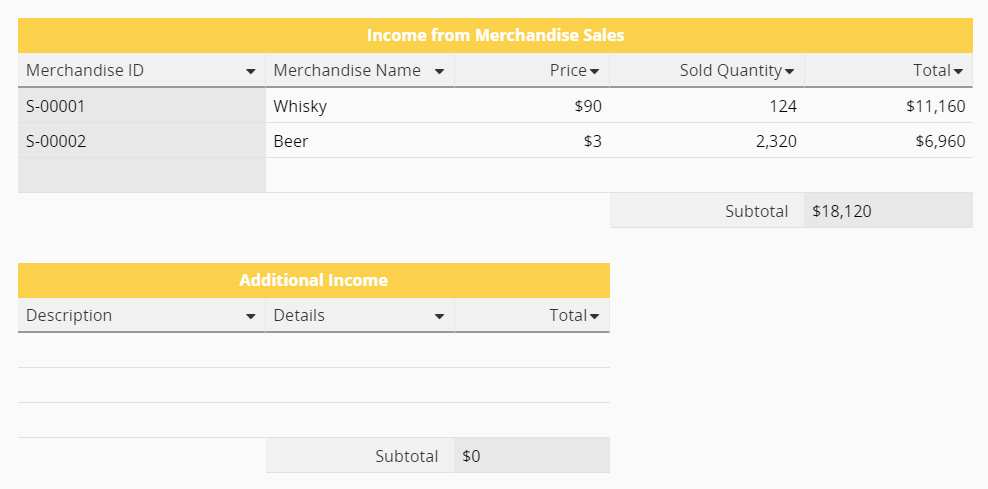Click the $11,160 total cell
The height and width of the screenshot is (489, 988).
coord(888,106)
